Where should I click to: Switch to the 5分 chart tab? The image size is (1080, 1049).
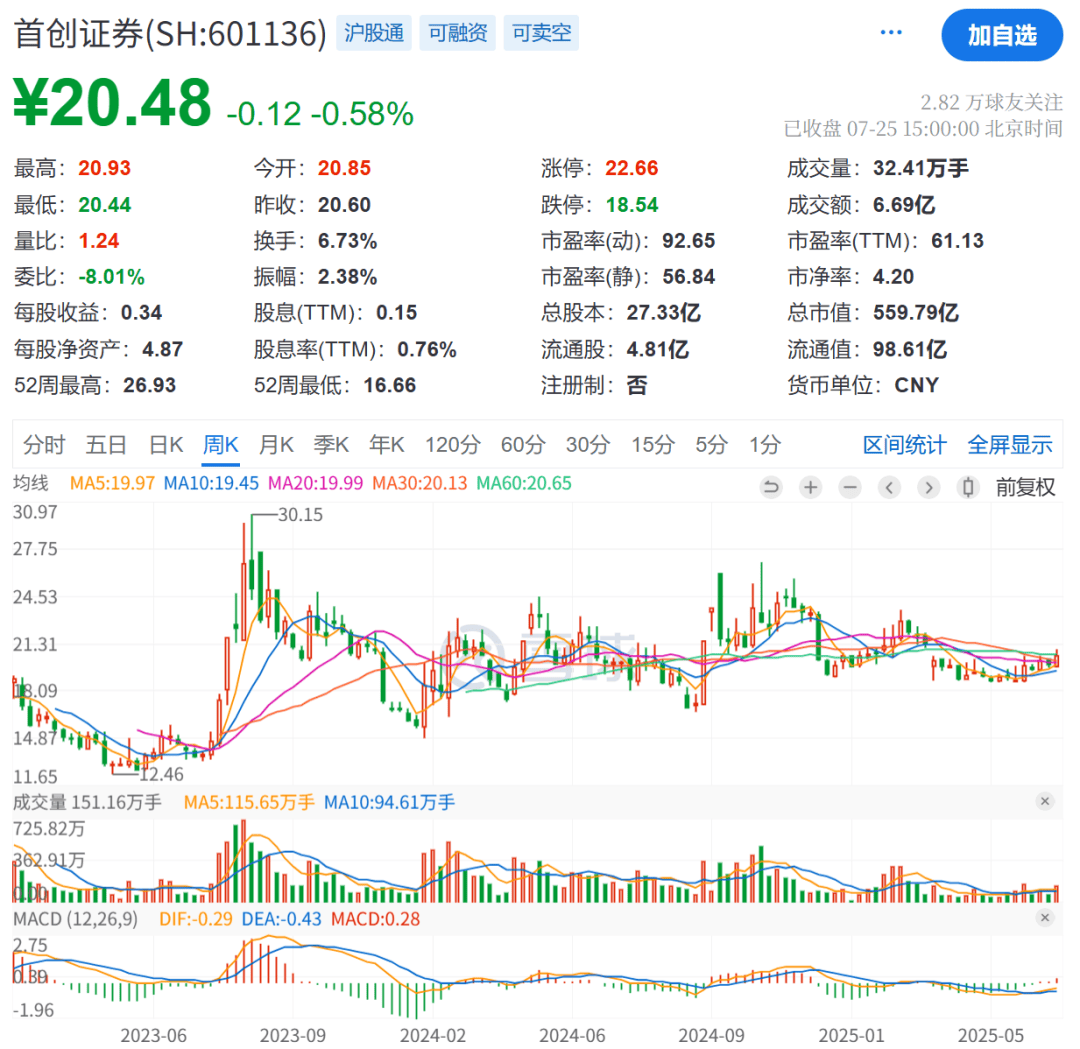pos(711,445)
